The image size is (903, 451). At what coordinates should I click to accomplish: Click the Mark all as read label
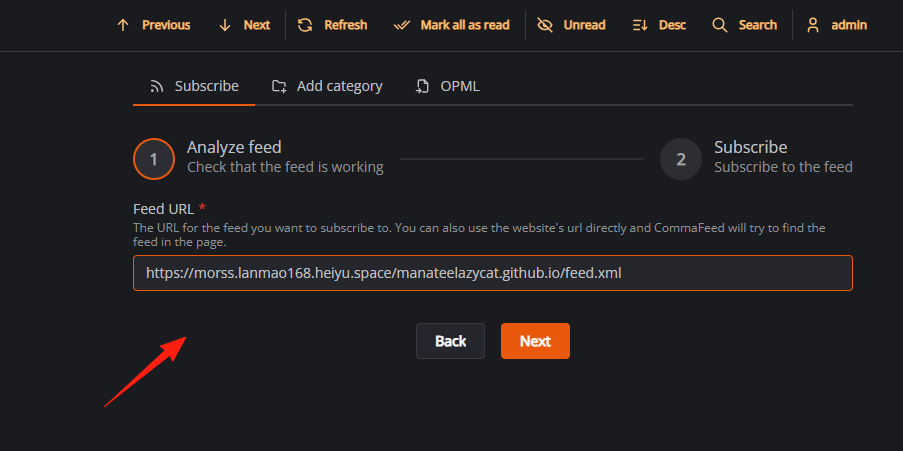465,25
